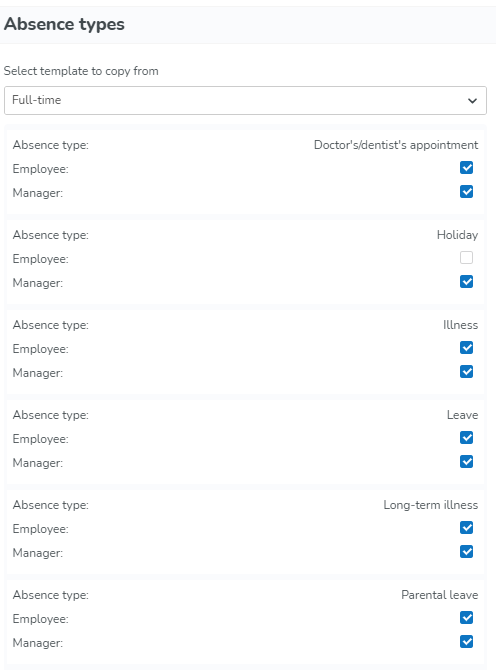The image size is (496, 670).
Task: Uncheck Employee for Doctor's/dentist's appointment
Action: pyautogui.click(x=467, y=168)
